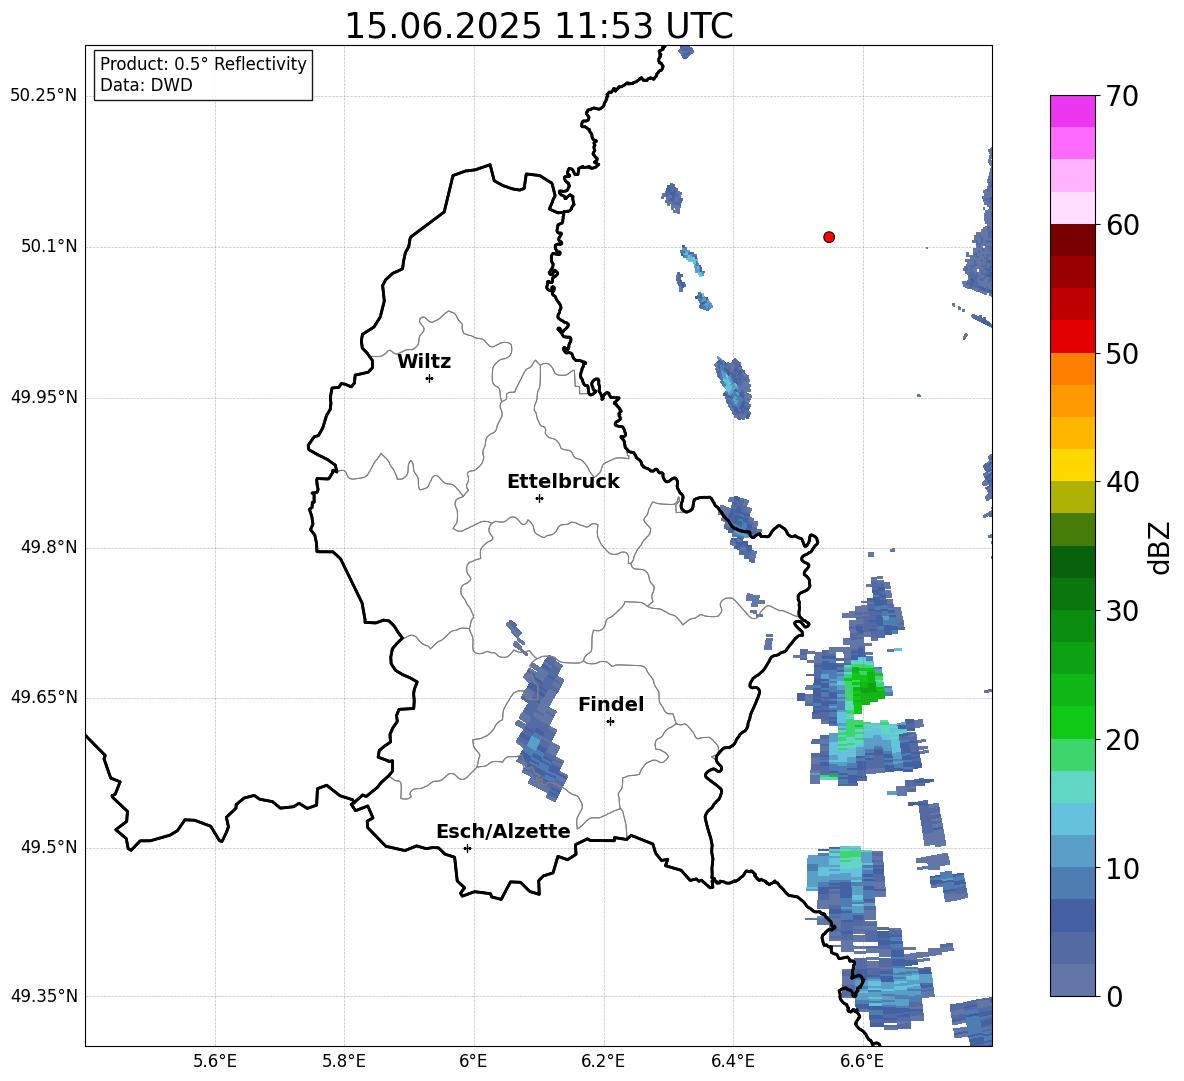Click the 6.6°E longitude label
The image size is (1184, 1081).
862,1061
